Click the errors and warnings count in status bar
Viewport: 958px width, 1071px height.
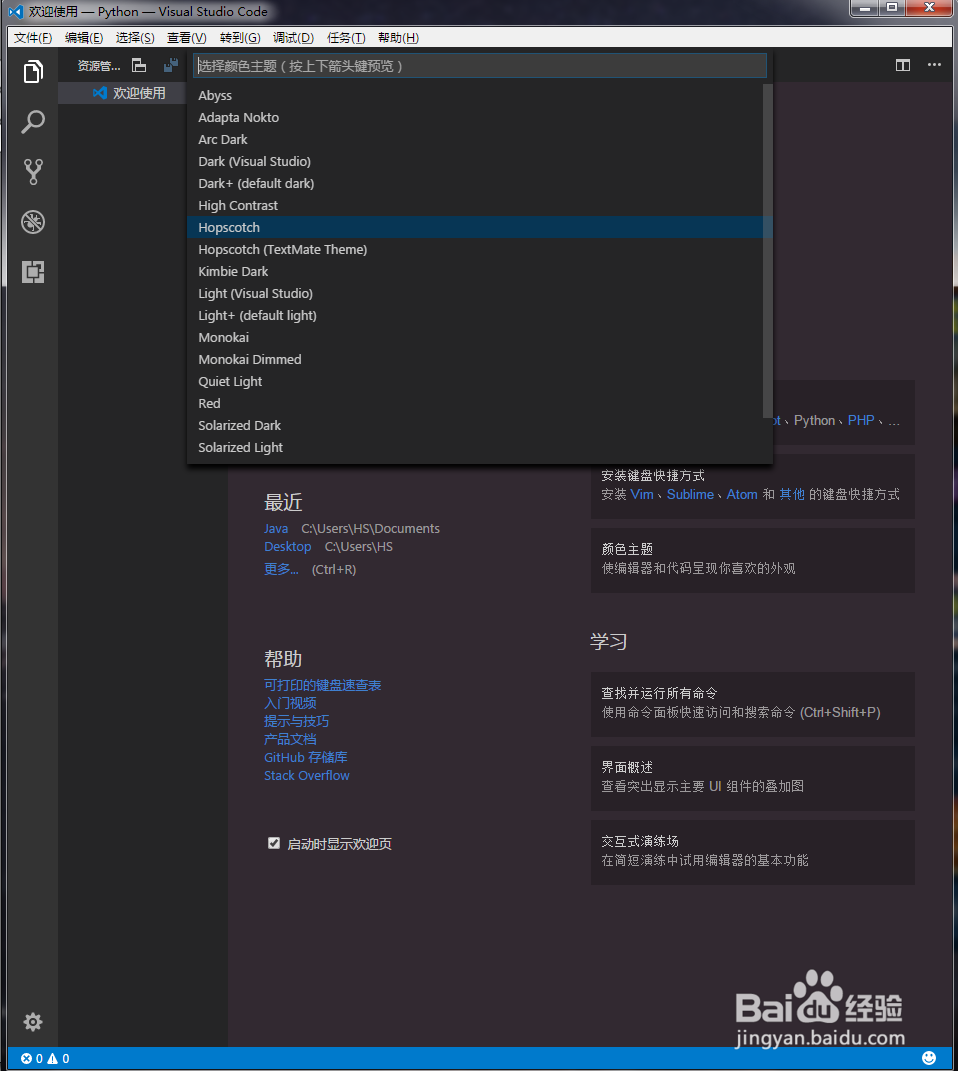(x=45, y=1059)
